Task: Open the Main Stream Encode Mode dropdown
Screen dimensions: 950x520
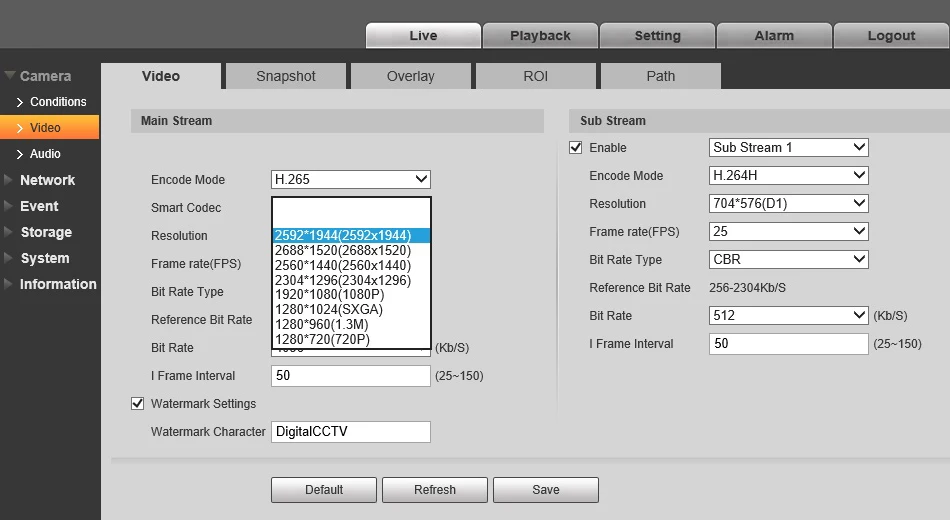Action: [351, 179]
